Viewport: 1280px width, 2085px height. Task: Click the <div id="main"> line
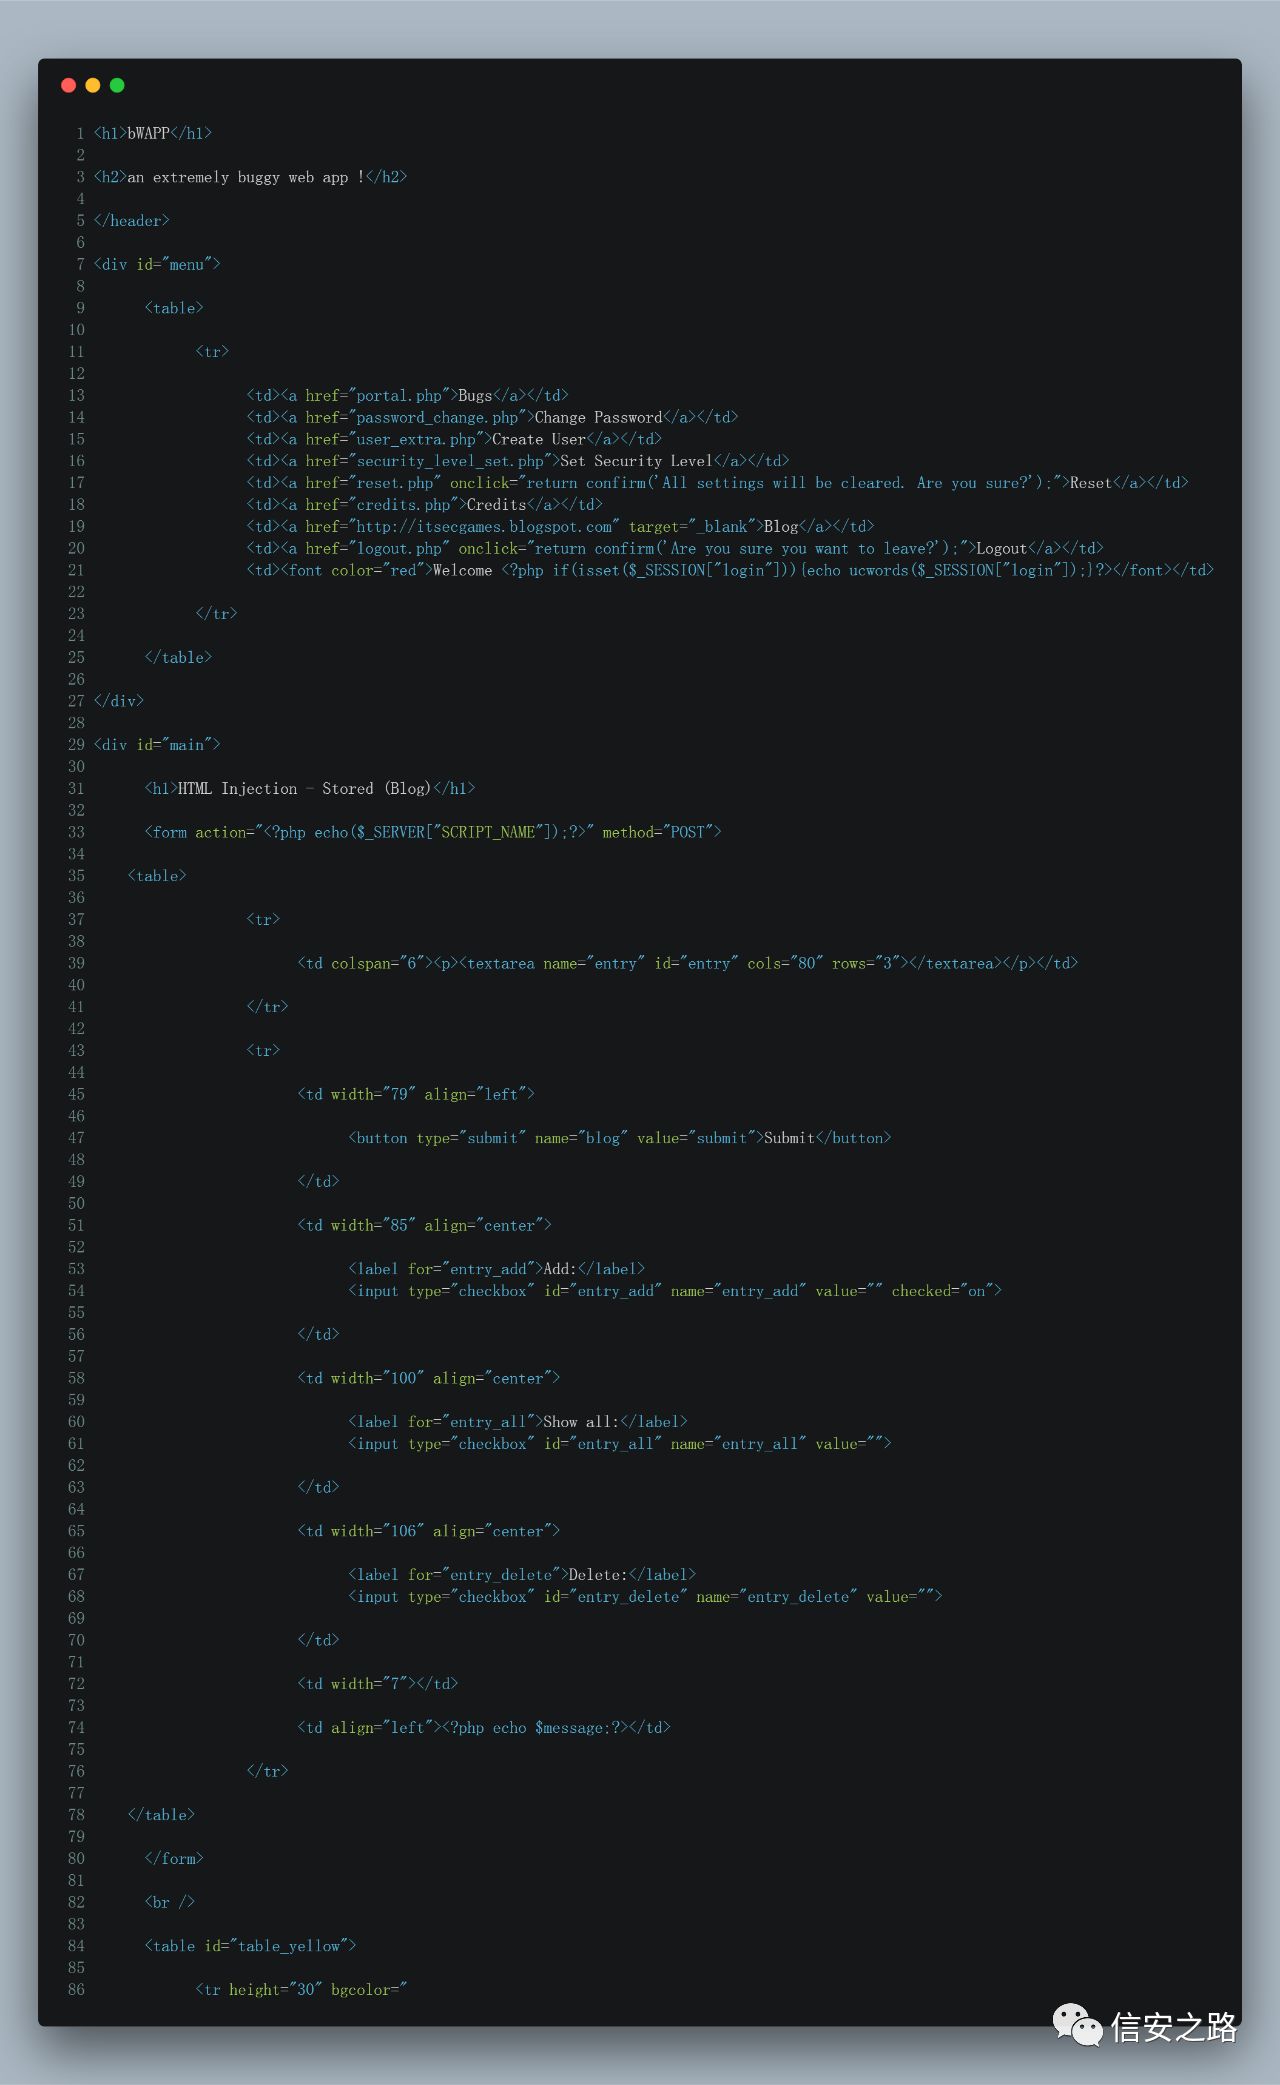coord(157,745)
